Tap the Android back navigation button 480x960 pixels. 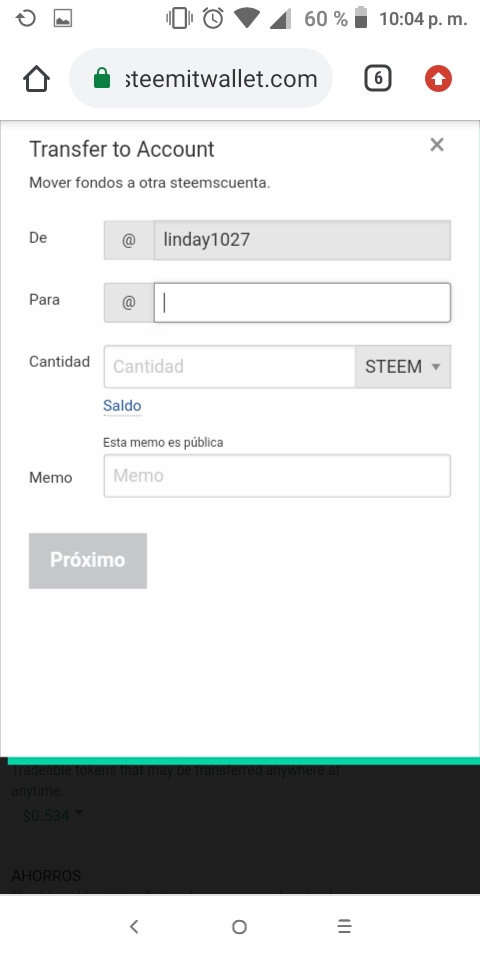pos(134,926)
